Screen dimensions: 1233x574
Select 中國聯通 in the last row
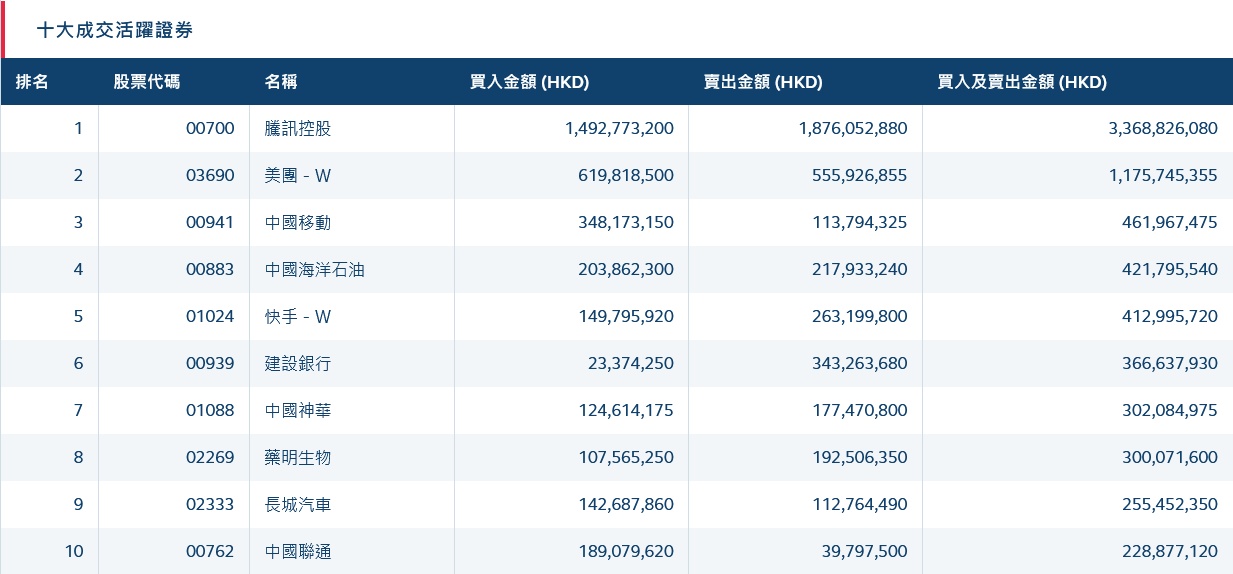(x=297, y=551)
